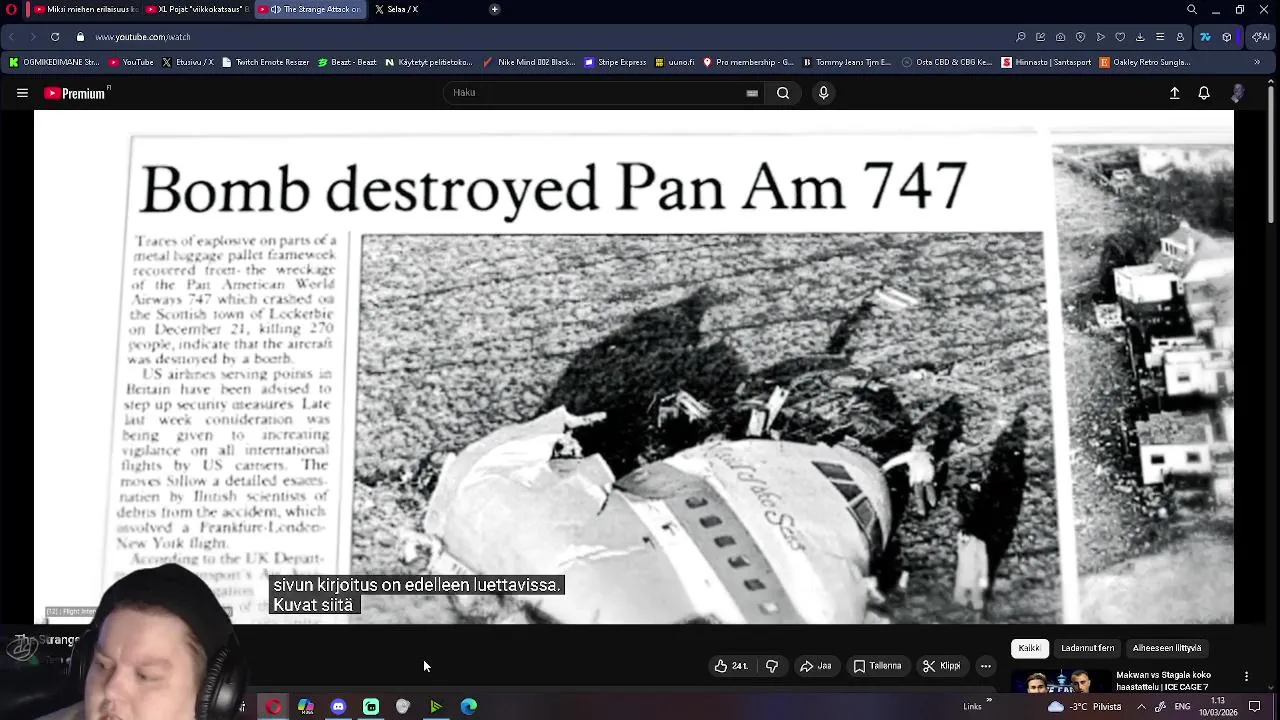Click the Opera icon in the taskbar
Screen dimensions: 1280x720
(x=273, y=707)
